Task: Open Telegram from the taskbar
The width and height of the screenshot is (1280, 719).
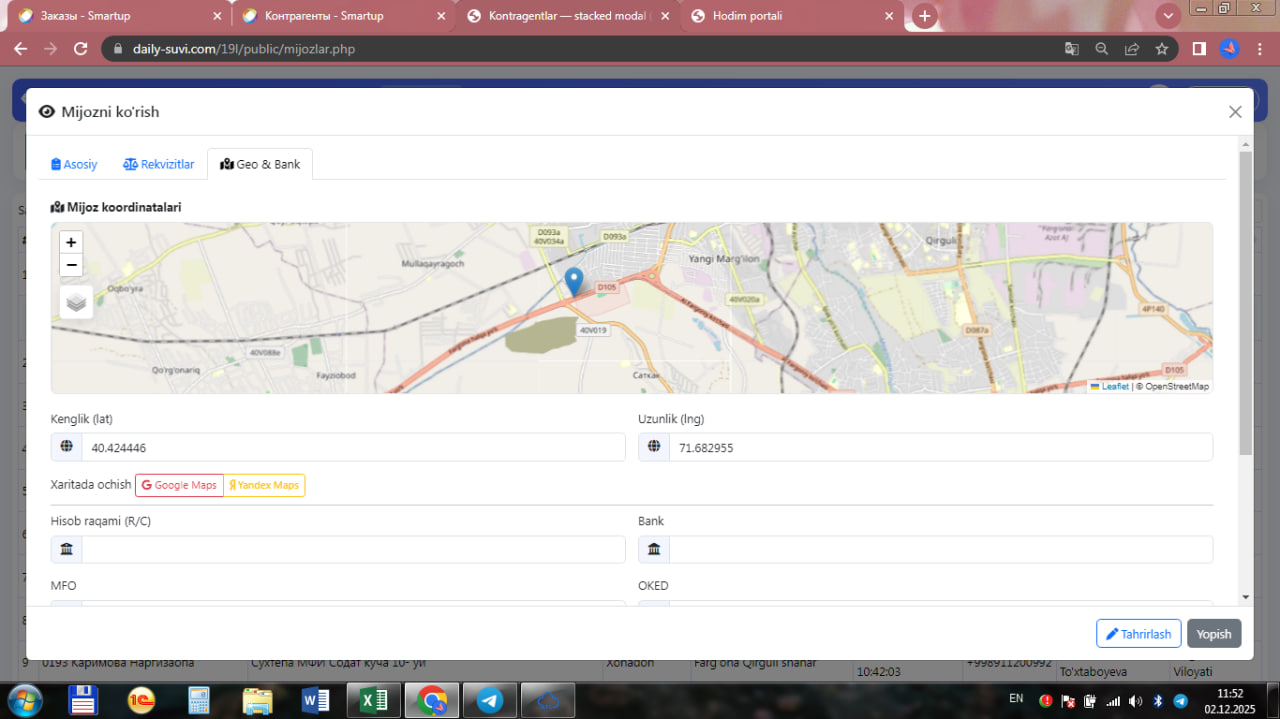Action: click(x=490, y=700)
